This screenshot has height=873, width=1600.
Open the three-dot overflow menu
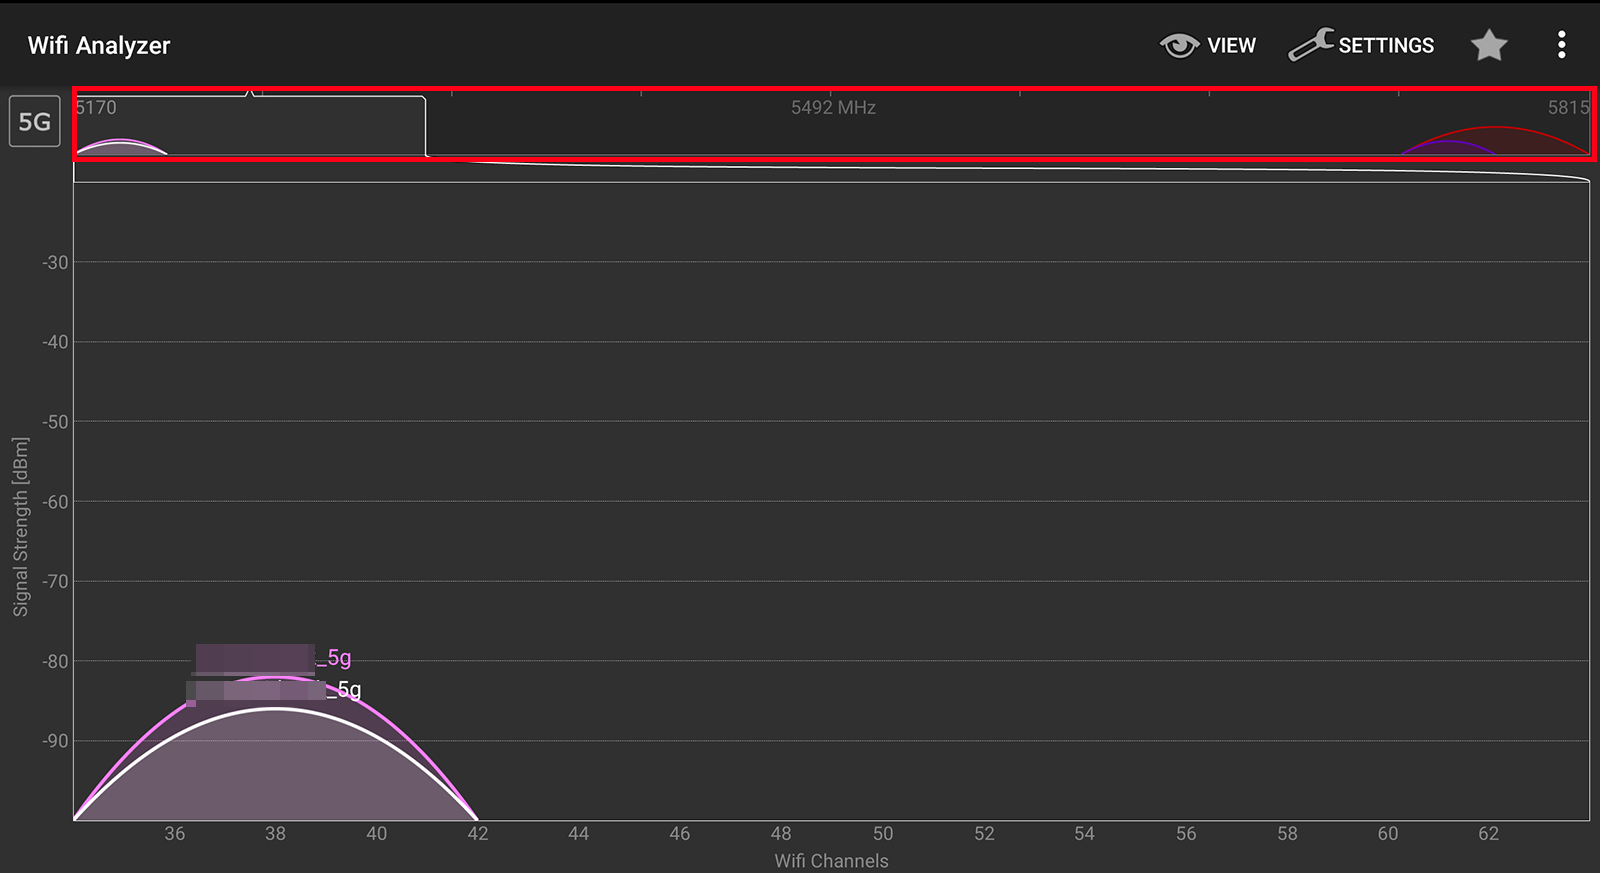pos(1561,45)
